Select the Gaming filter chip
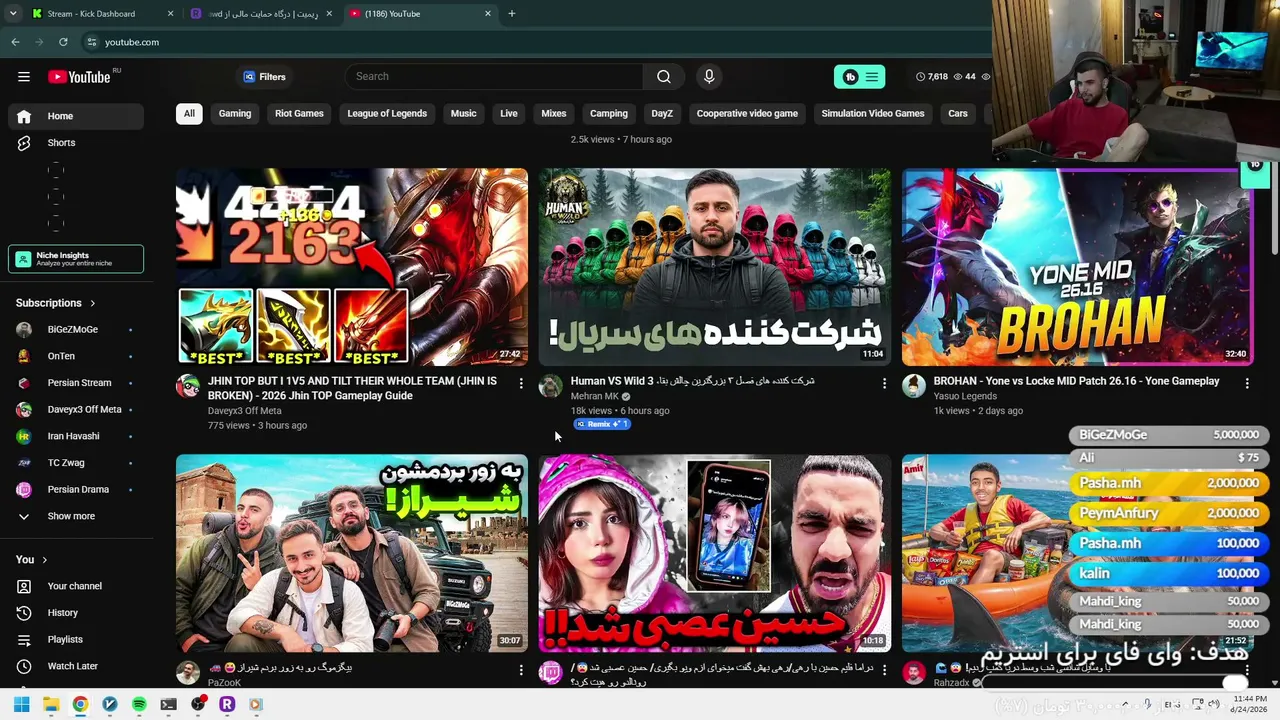Screen dimensions: 1280x720 [235, 114]
